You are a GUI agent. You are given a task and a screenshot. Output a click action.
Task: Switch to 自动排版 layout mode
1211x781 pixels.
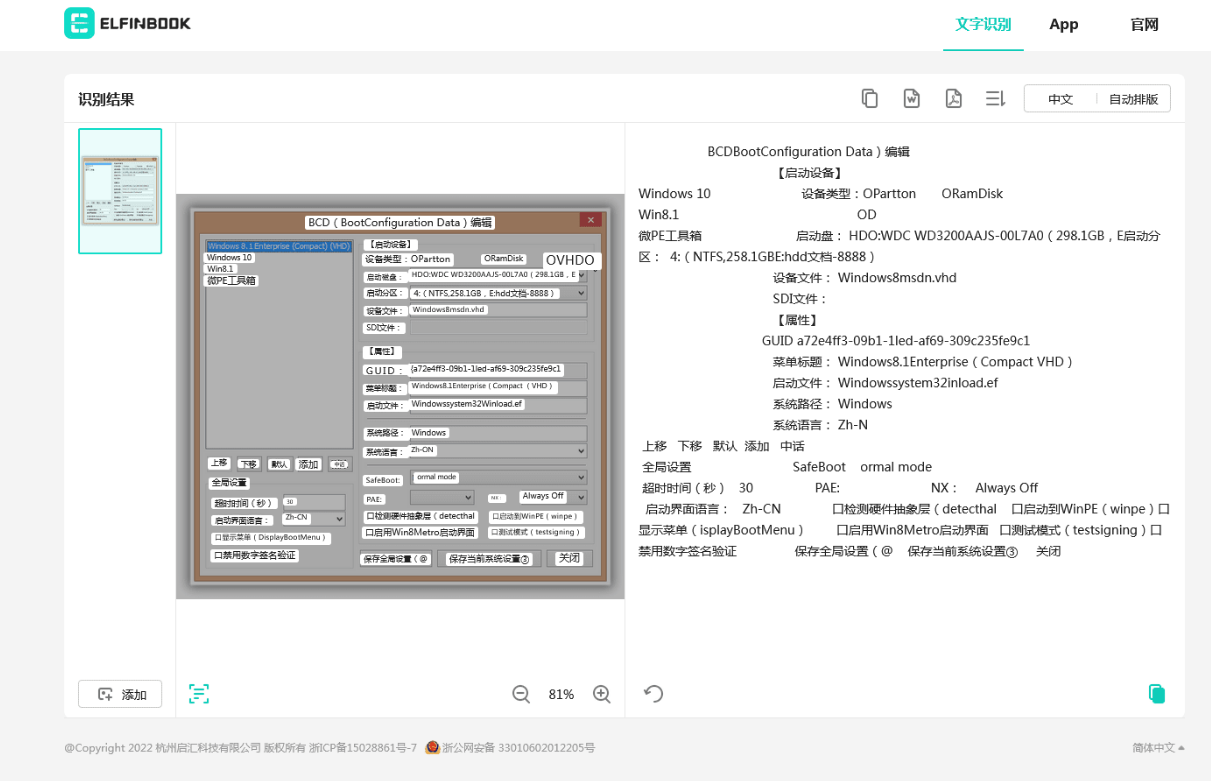(x=1133, y=99)
